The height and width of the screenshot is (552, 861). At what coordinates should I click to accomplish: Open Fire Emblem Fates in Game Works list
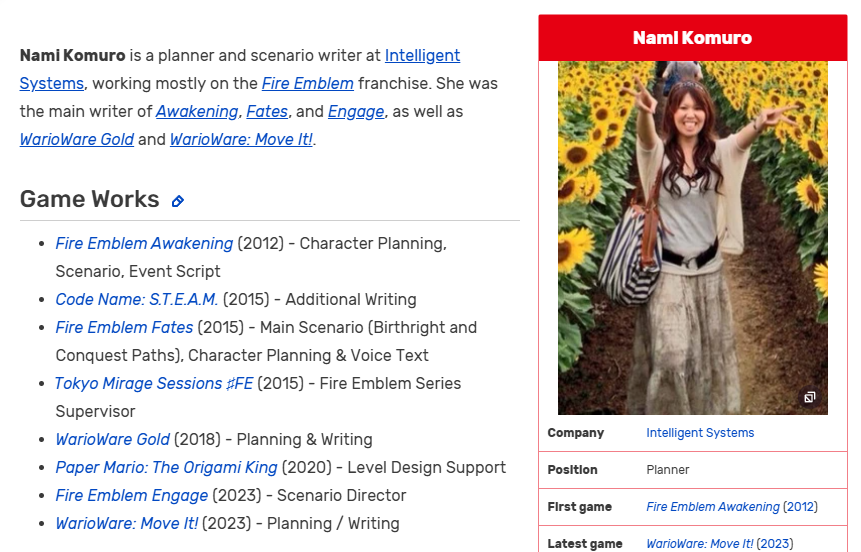pyautogui.click(x=124, y=327)
